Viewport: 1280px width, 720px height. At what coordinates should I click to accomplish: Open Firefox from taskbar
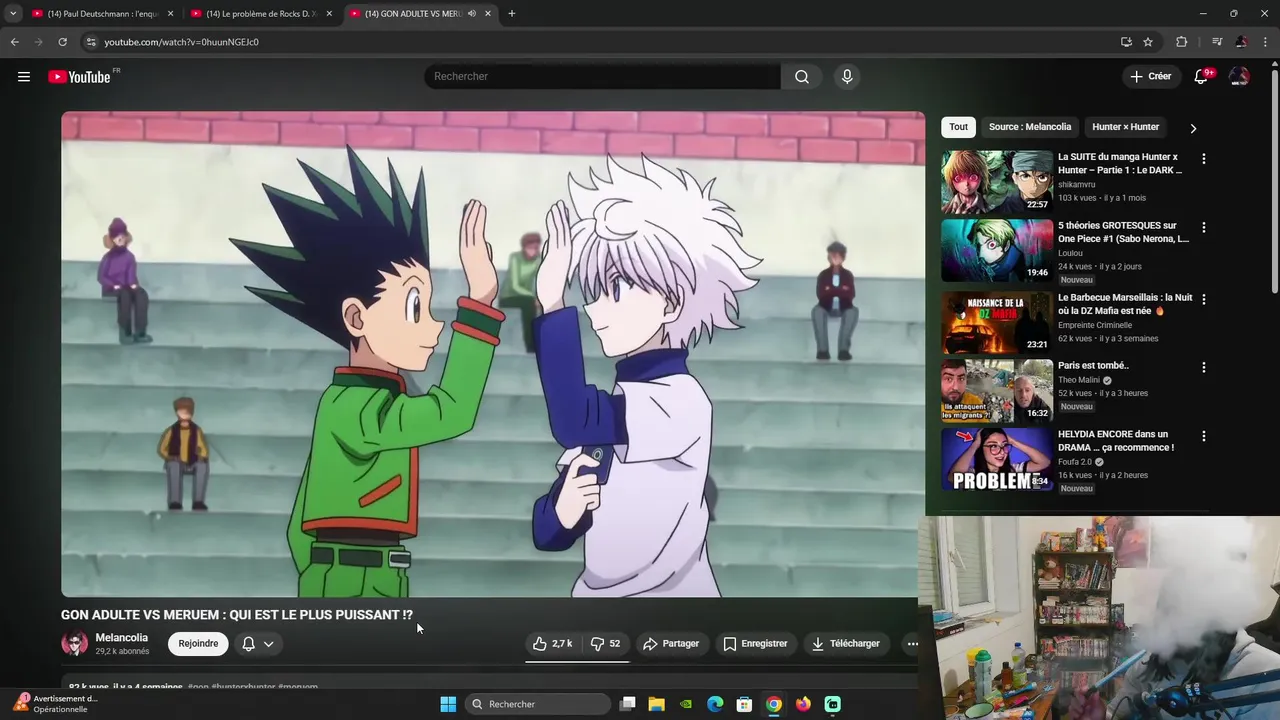coord(803,704)
